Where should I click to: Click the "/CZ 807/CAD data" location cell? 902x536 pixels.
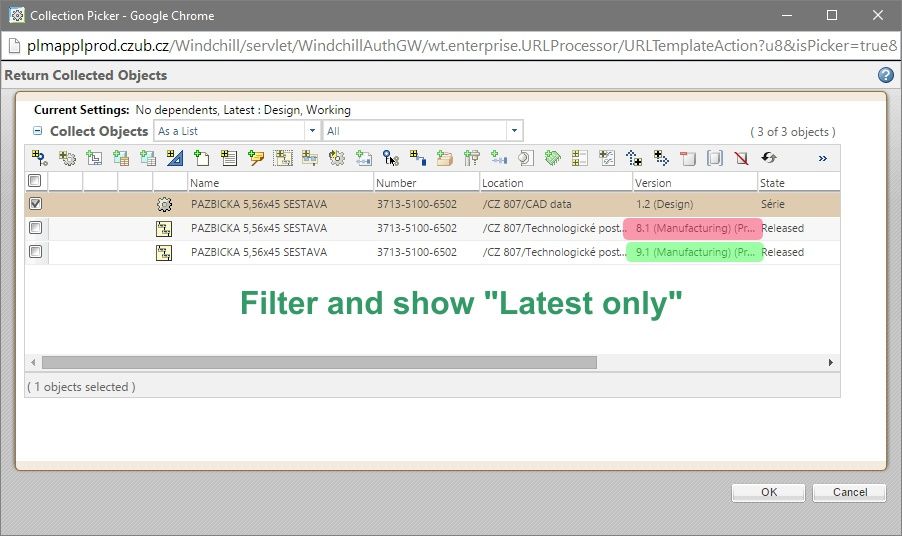527,204
